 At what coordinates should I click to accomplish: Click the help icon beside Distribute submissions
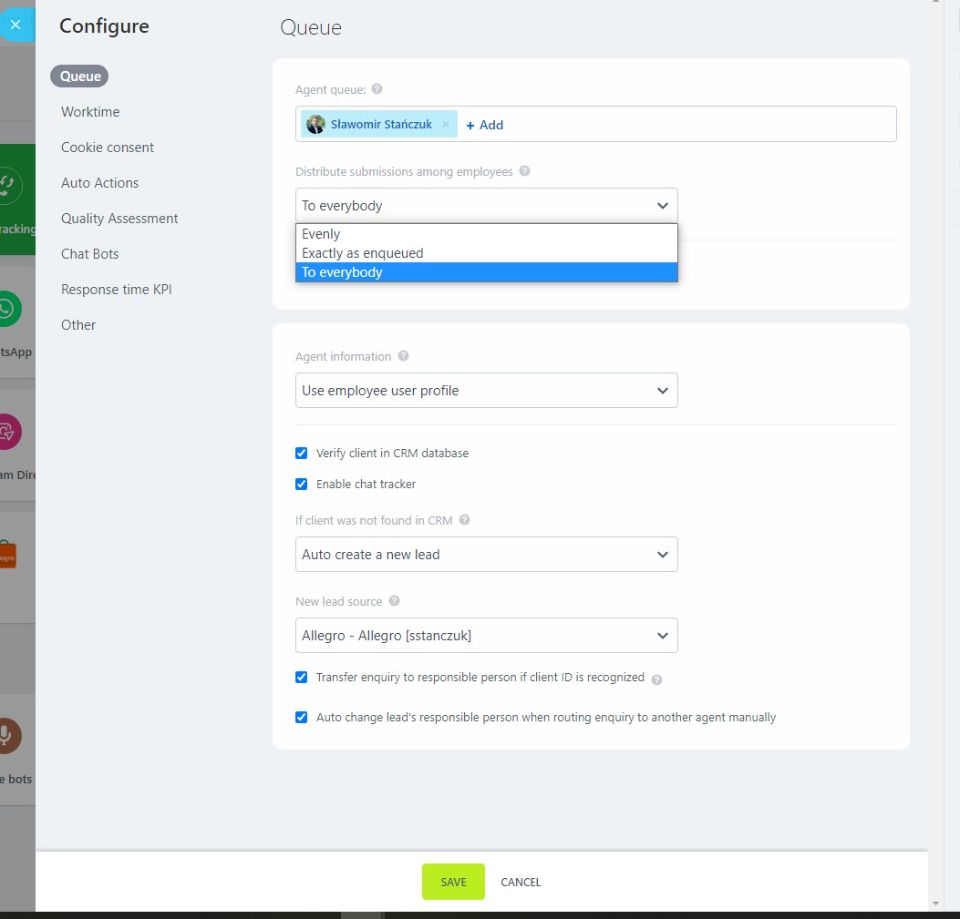coord(524,172)
